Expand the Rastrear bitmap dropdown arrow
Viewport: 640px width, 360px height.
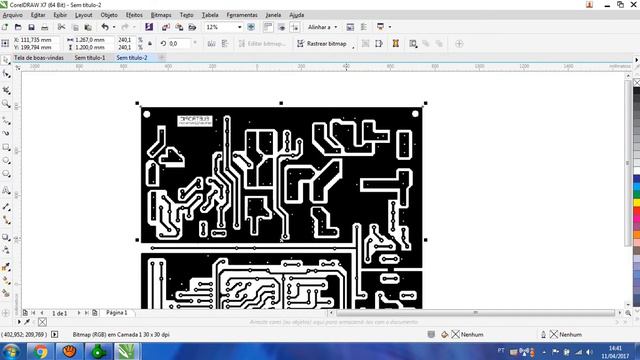pos(353,48)
